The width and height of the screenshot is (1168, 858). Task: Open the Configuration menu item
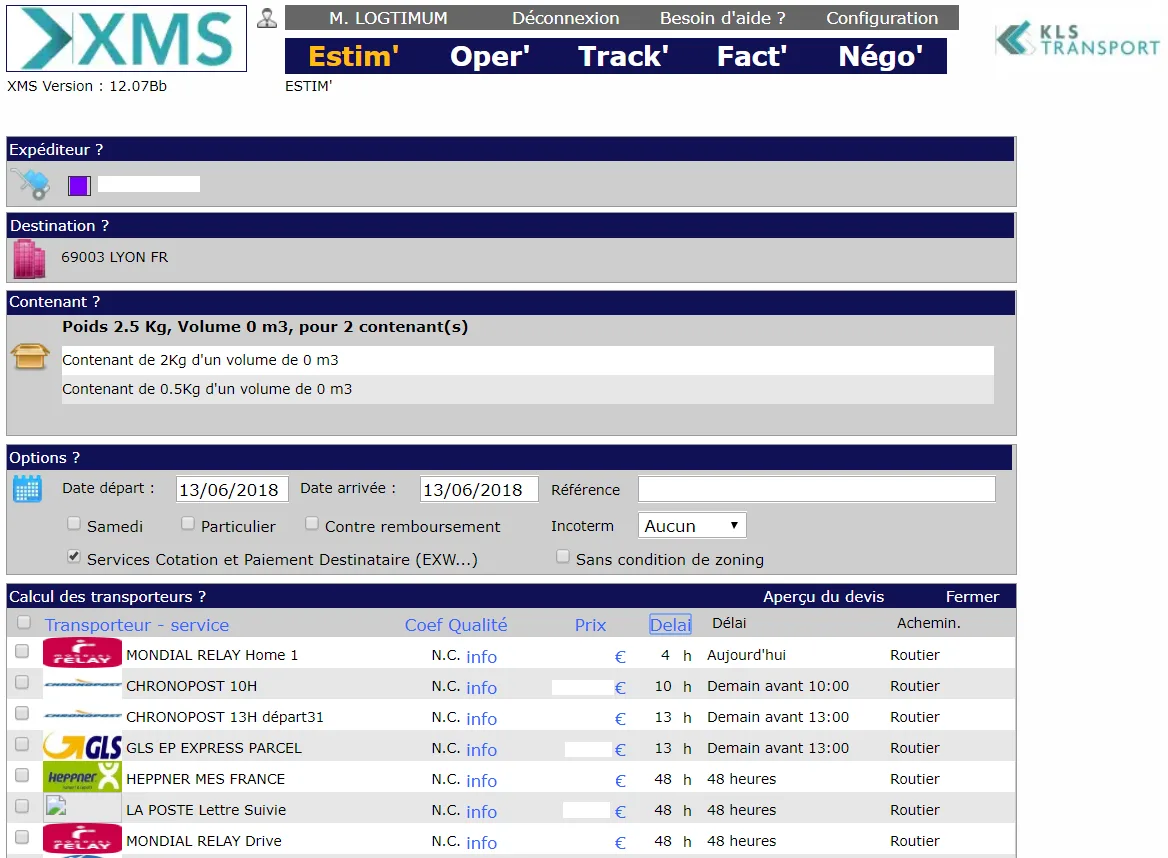882,18
